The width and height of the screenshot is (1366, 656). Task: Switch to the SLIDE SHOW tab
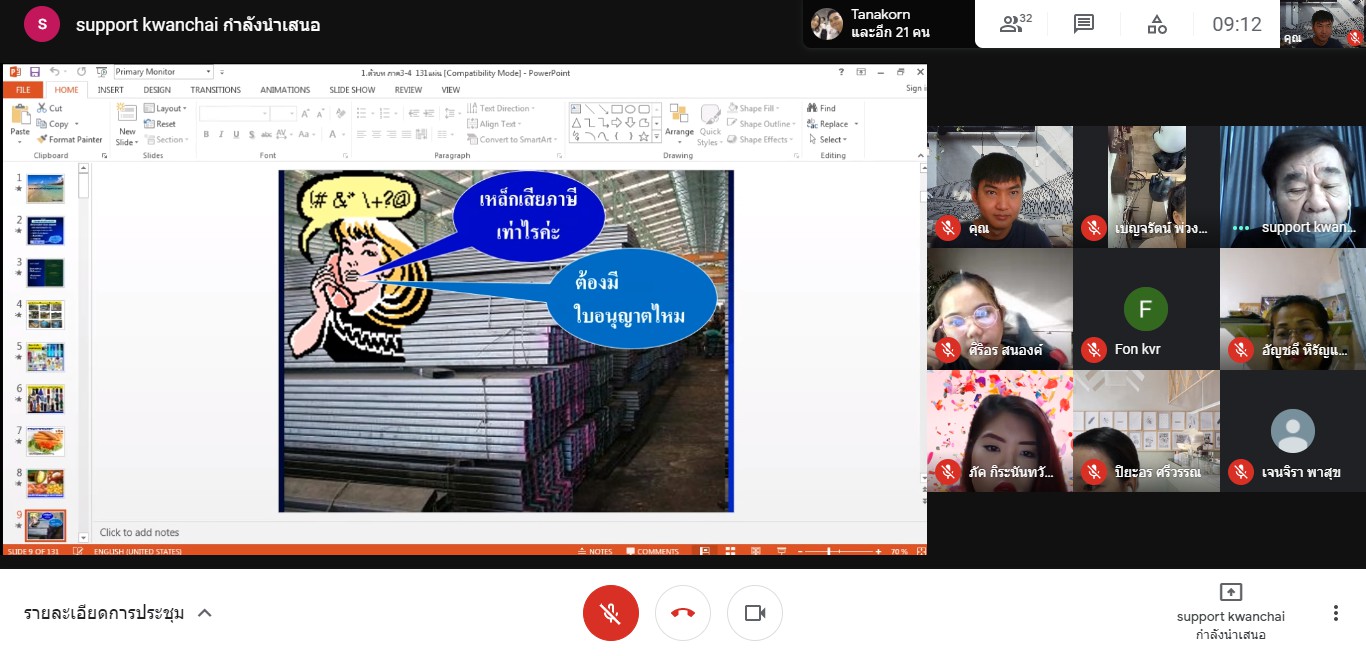pos(352,90)
